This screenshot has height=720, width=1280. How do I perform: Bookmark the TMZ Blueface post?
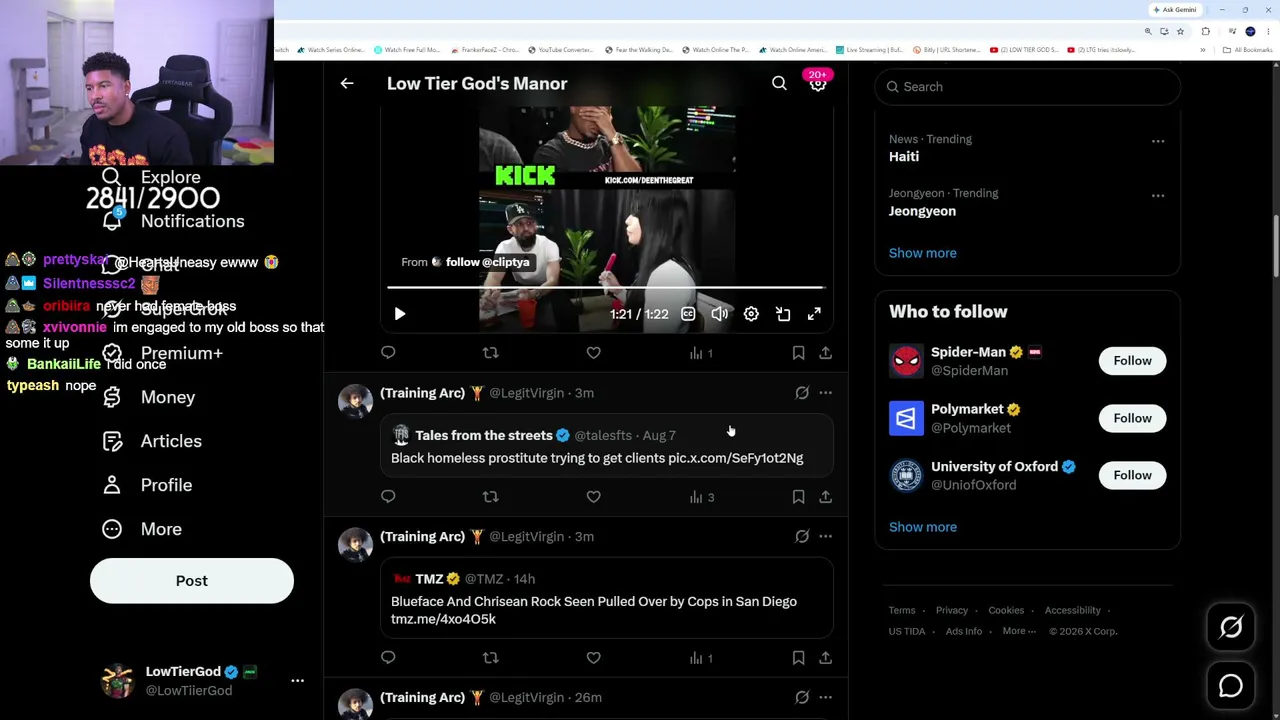click(x=798, y=658)
